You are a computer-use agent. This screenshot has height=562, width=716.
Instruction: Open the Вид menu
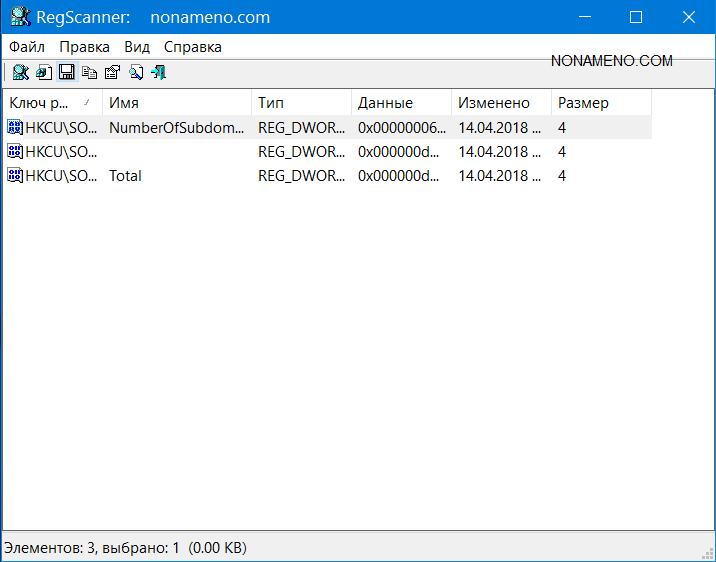point(137,47)
